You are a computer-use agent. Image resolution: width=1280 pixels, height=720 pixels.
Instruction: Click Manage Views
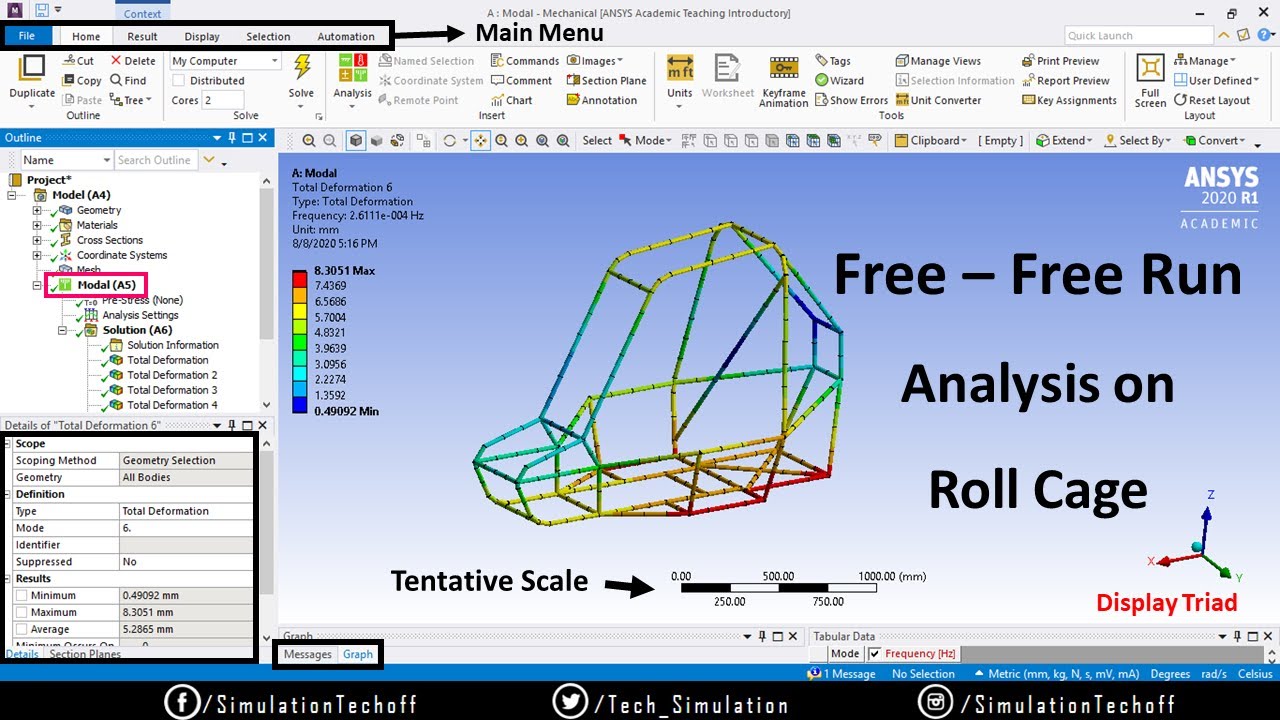tap(938, 61)
